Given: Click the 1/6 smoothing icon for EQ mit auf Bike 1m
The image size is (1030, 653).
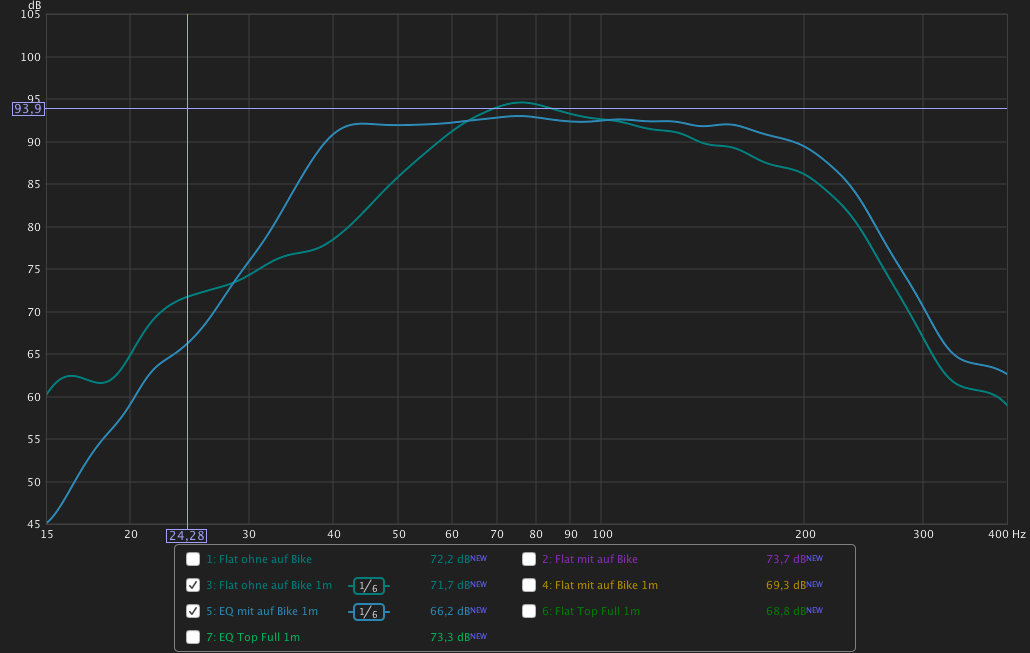Looking at the screenshot, I should click(368, 612).
